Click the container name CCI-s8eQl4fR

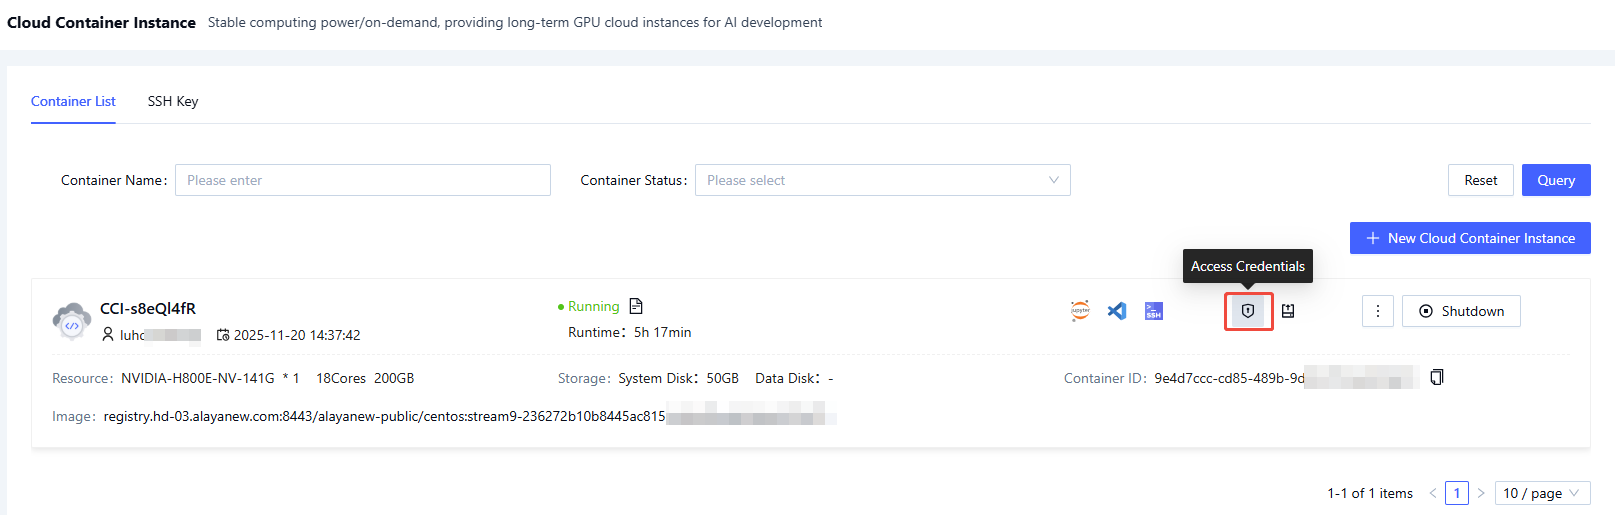[x=148, y=308]
